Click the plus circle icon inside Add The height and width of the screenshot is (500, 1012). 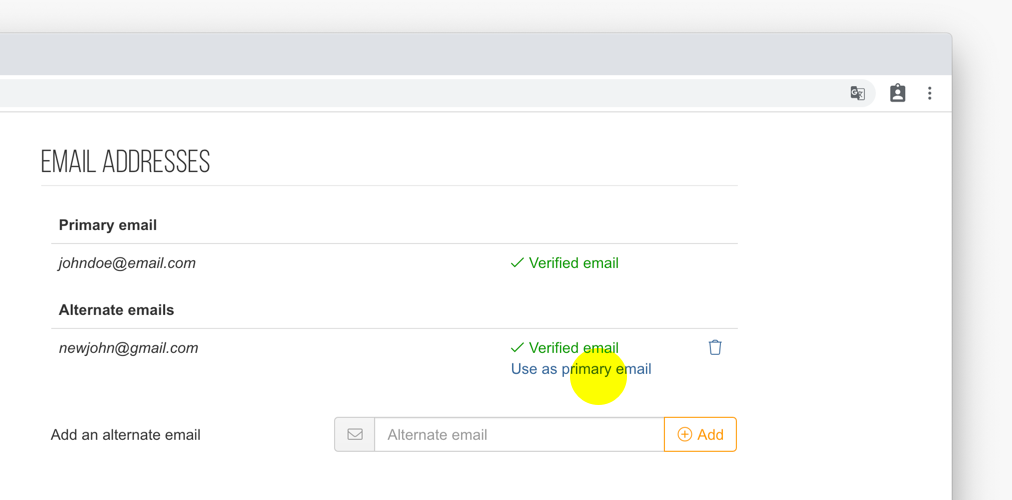684,434
